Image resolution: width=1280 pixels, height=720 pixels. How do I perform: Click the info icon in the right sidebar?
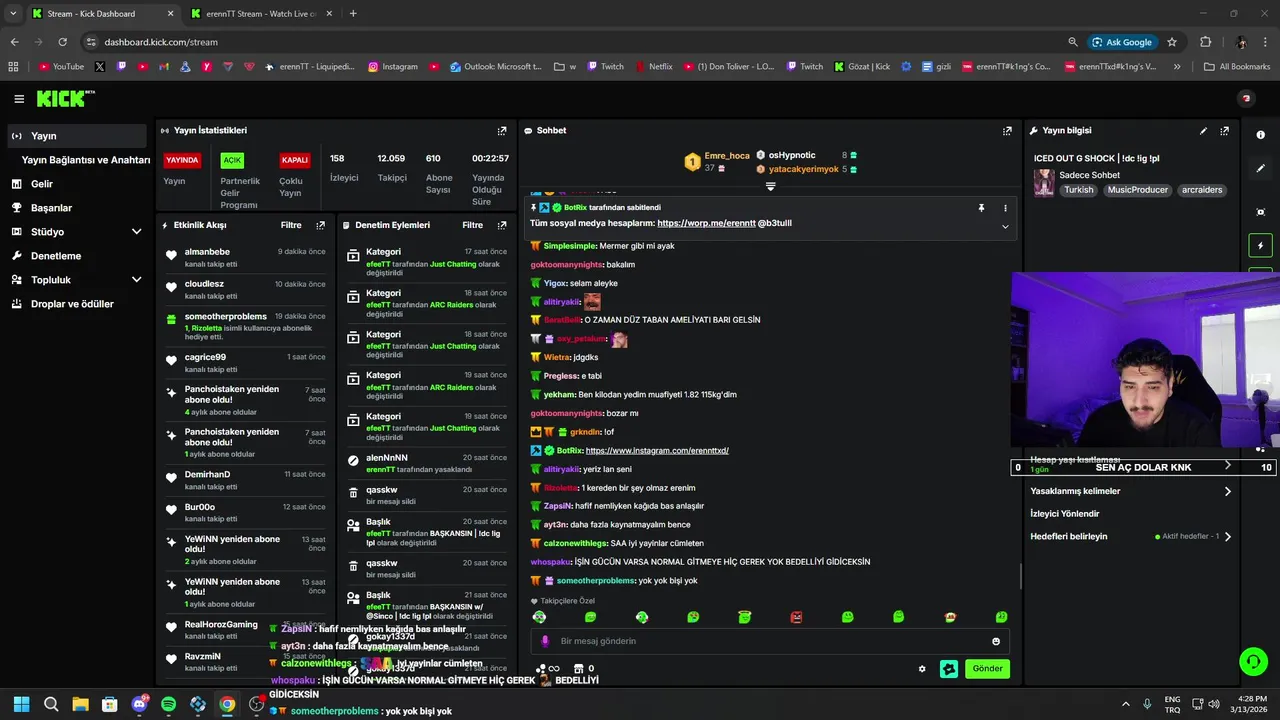(1260, 135)
